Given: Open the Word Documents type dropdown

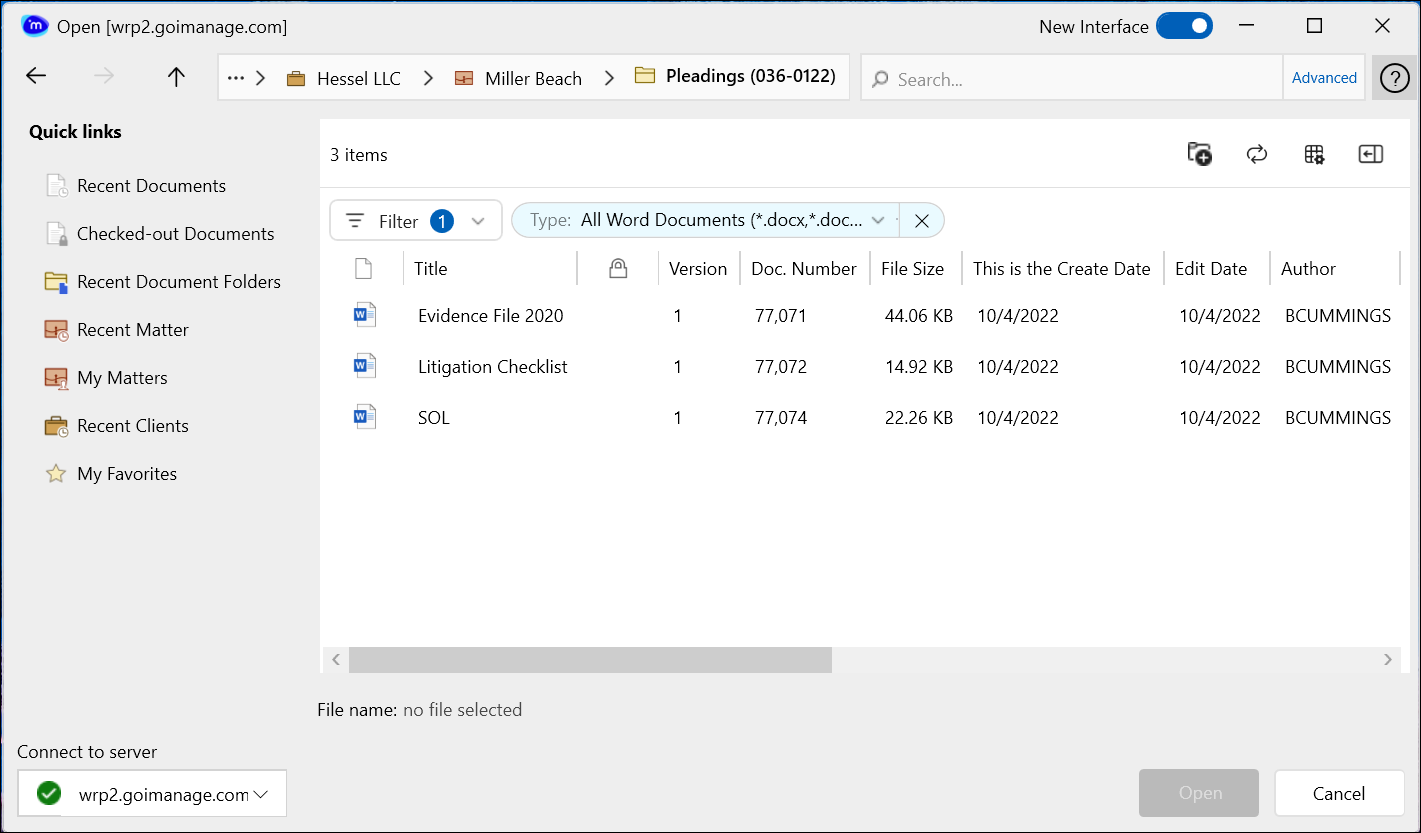Looking at the screenshot, I should 877,220.
